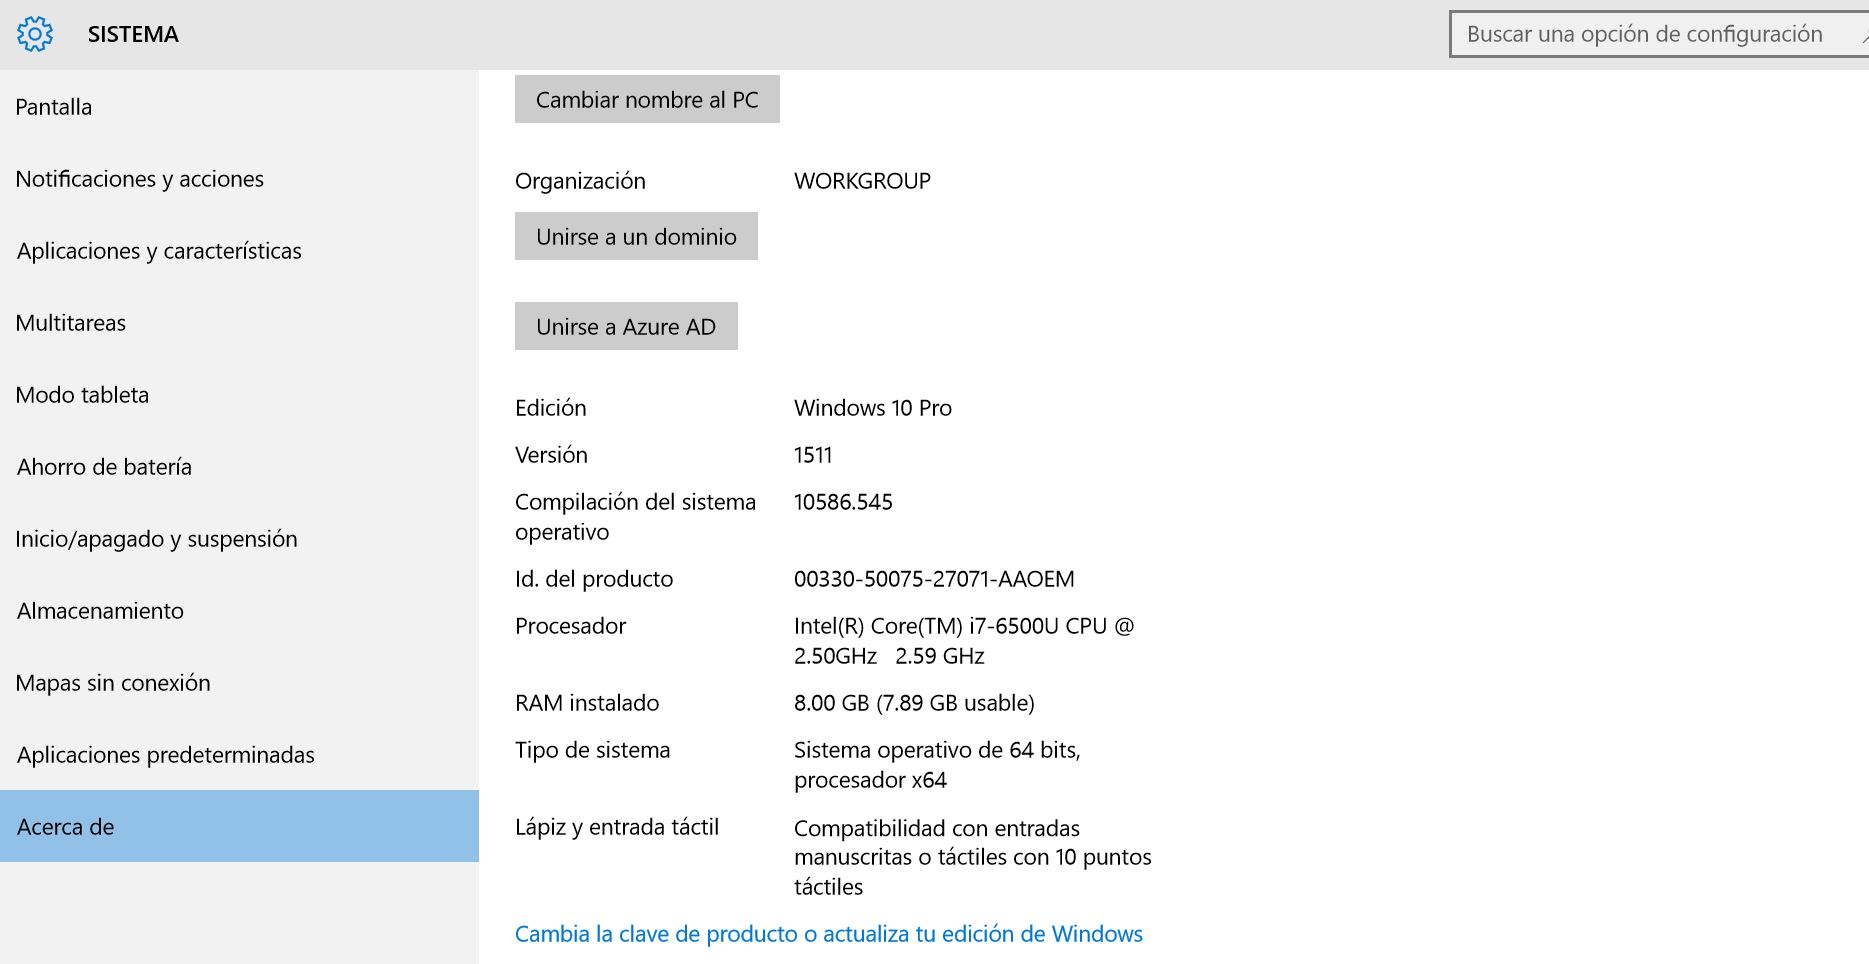Click the Lápiz y entrada táctil label

[617, 827]
